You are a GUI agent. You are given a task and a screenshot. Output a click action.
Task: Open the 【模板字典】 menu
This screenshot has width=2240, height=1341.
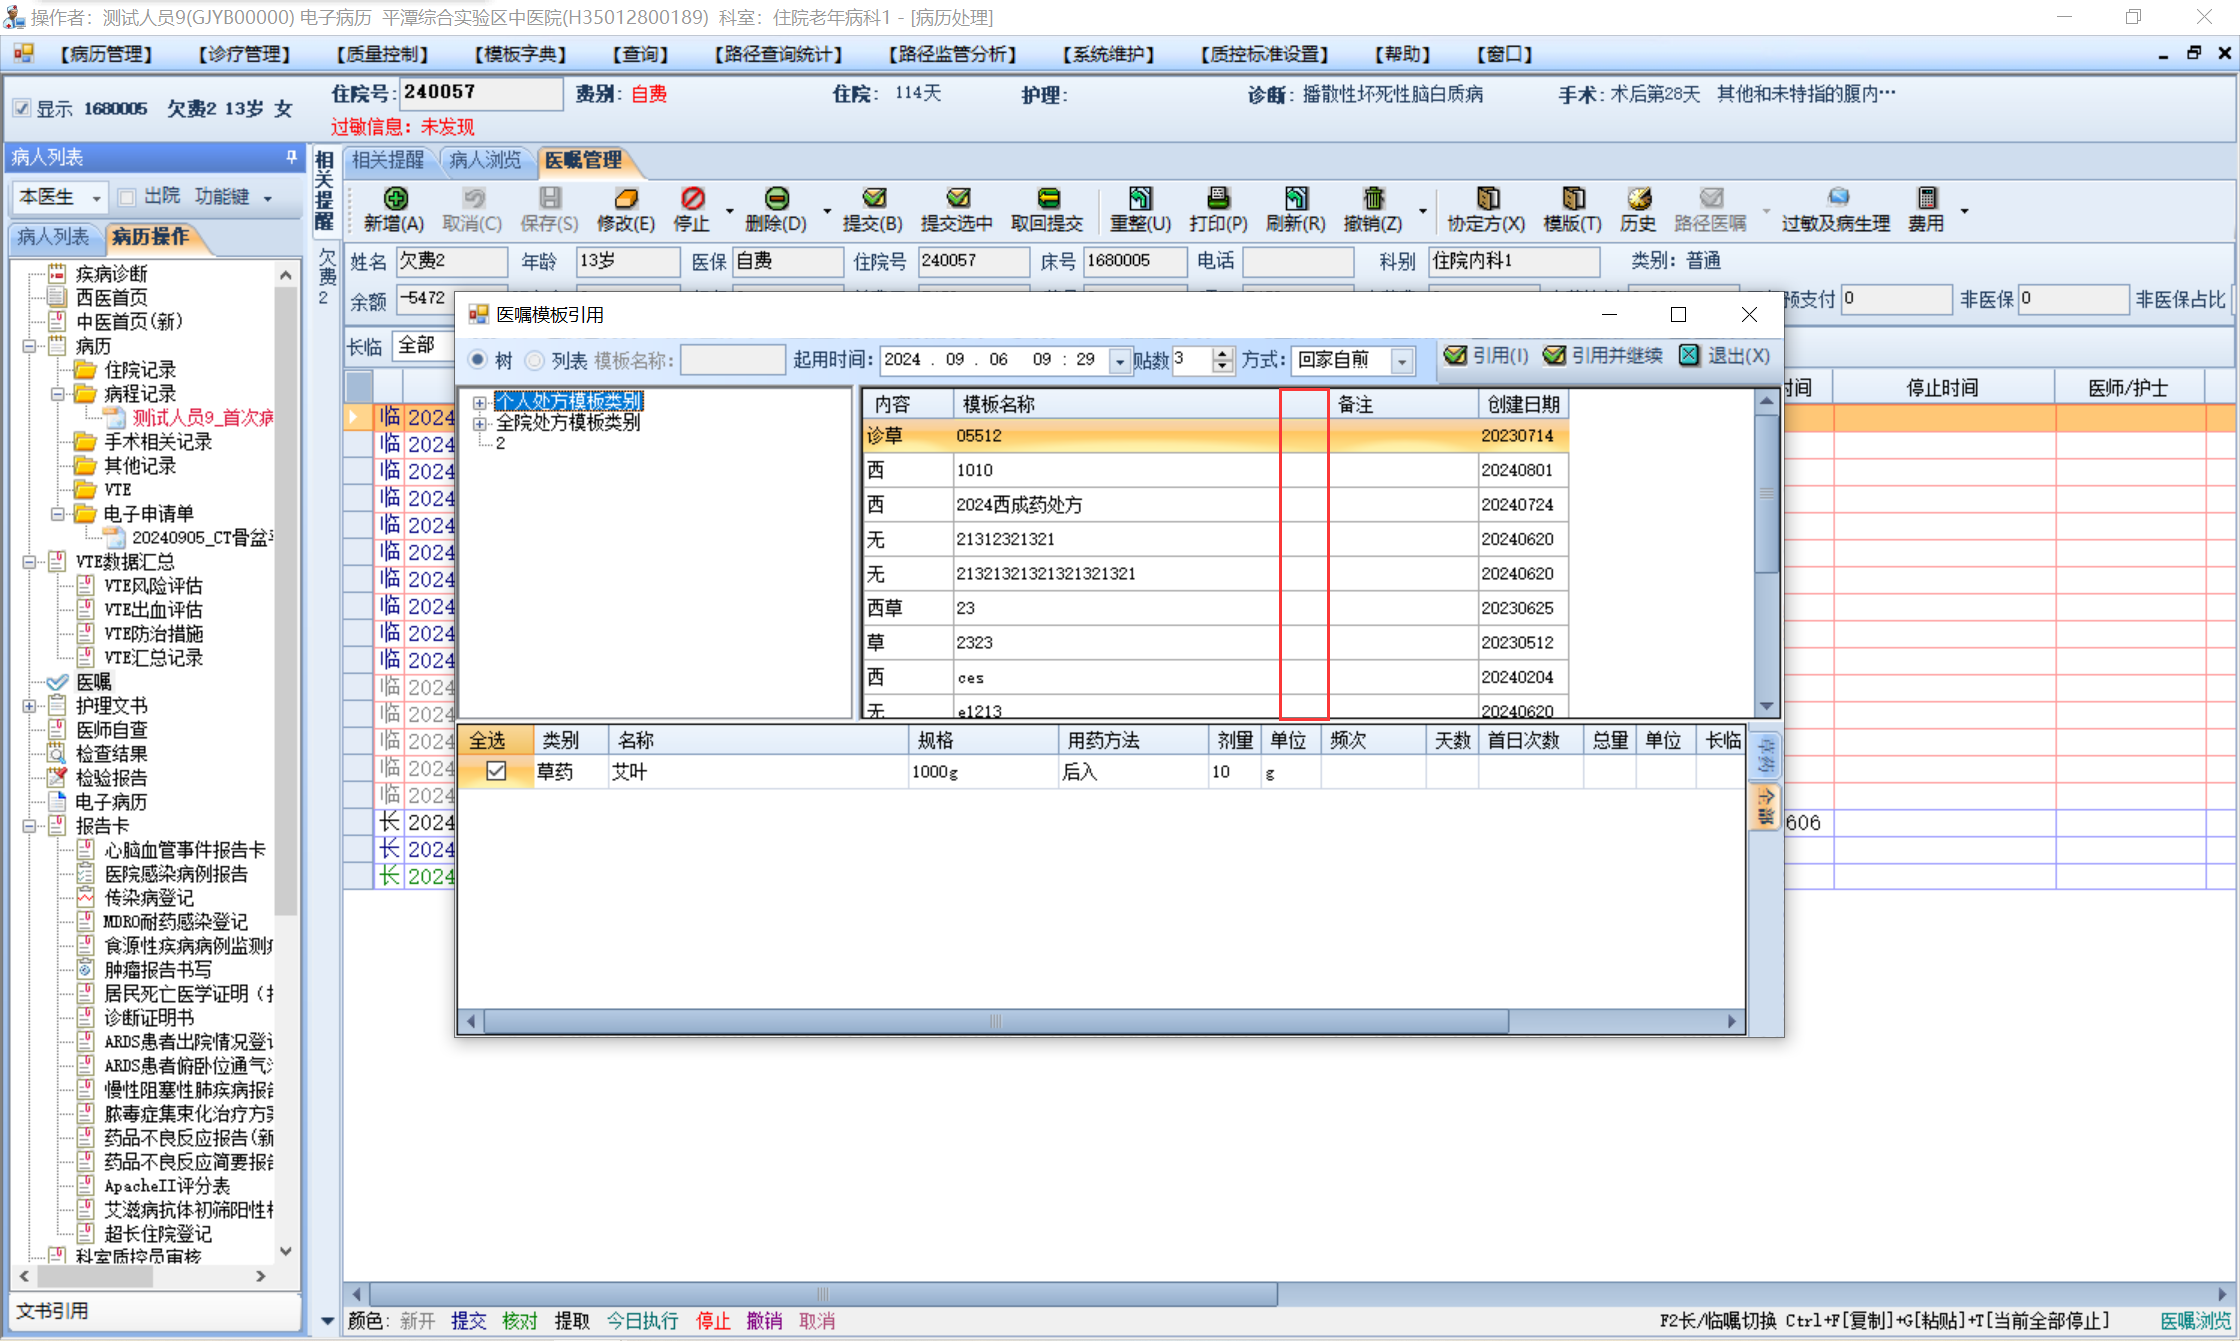(x=520, y=54)
